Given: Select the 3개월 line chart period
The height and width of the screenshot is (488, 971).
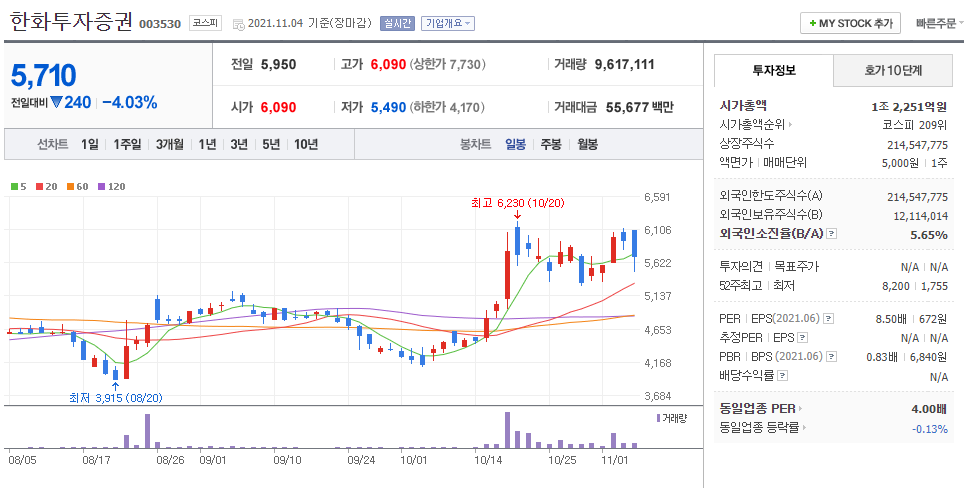Looking at the screenshot, I should (x=170, y=144).
